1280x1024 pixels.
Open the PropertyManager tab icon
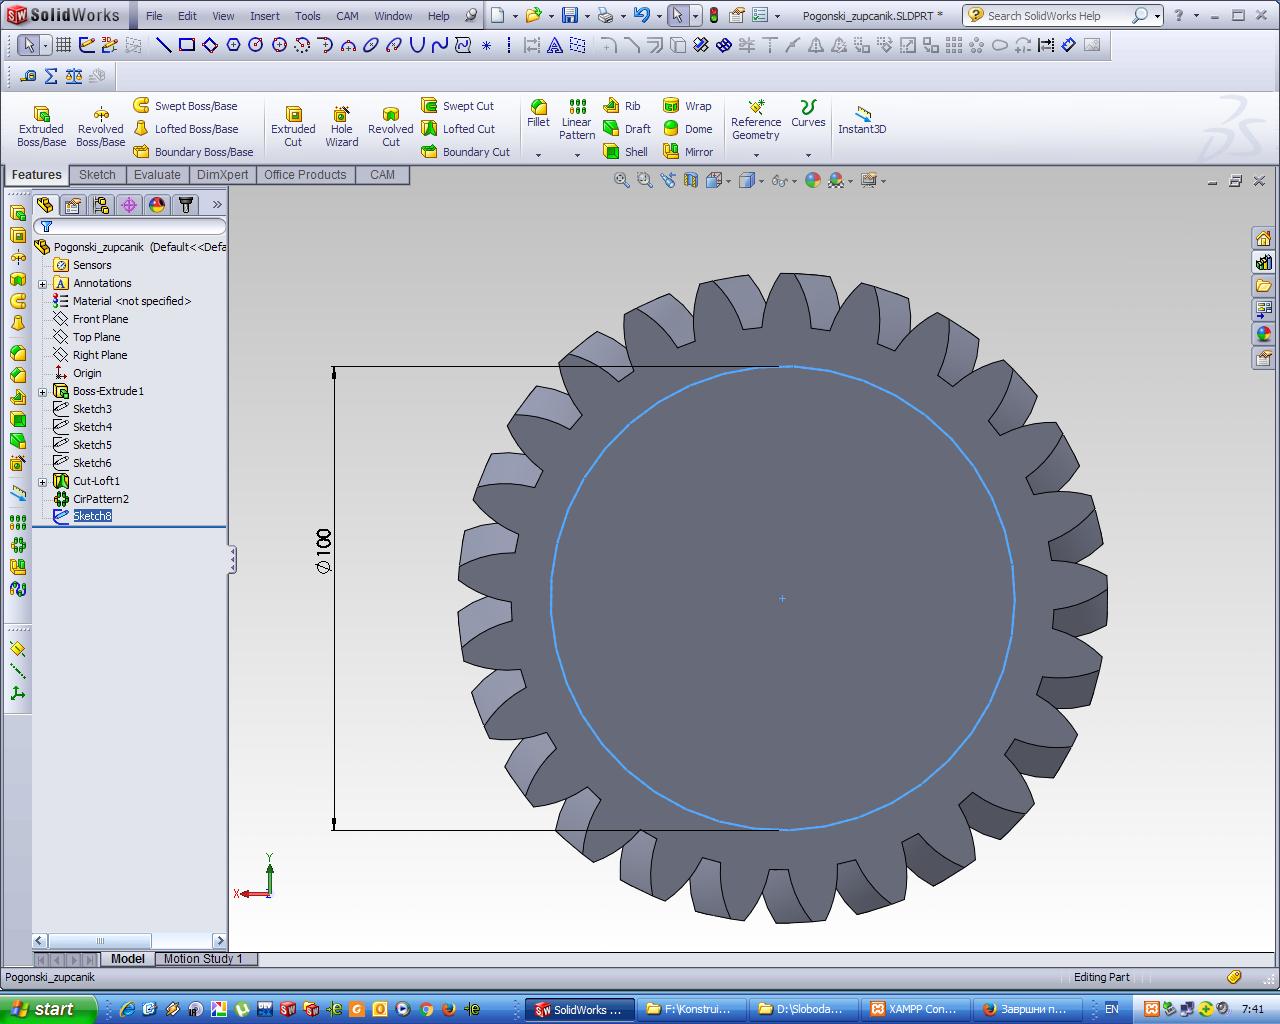coord(73,204)
